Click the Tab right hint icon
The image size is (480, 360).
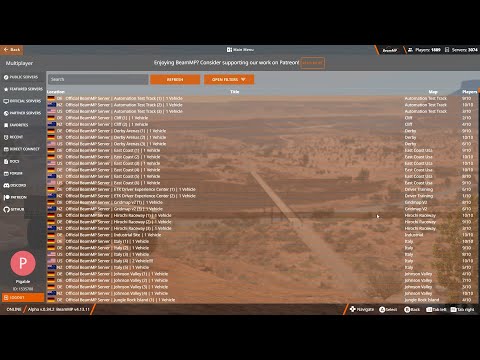[x=453, y=310]
